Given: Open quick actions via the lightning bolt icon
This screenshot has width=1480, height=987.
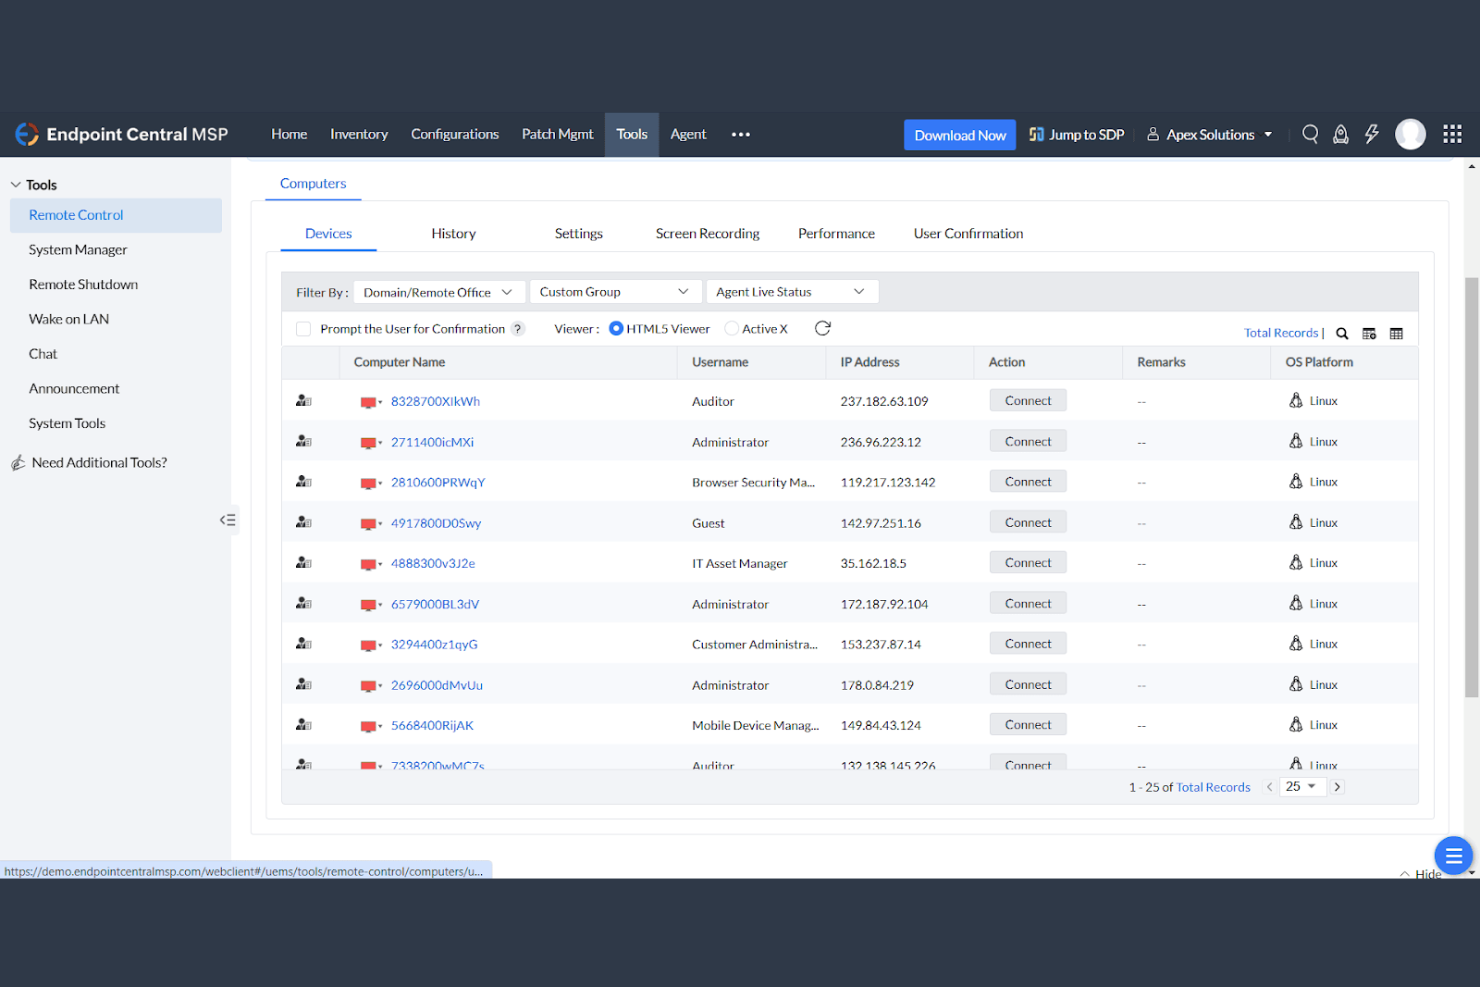Looking at the screenshot, I should click(x=1371, y=133).
